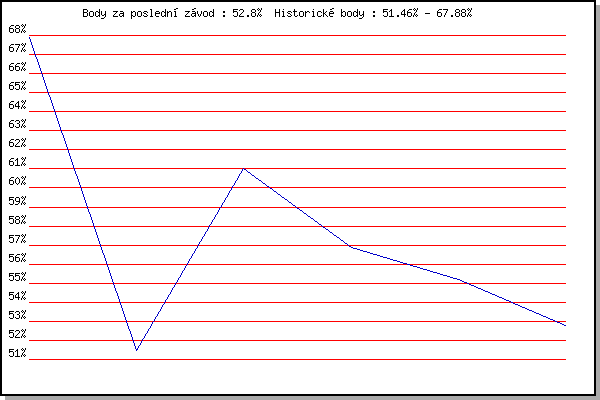The image size is (600, 400).
Task: Click the blue line's data point near 57%
Action: click(351, 246)
